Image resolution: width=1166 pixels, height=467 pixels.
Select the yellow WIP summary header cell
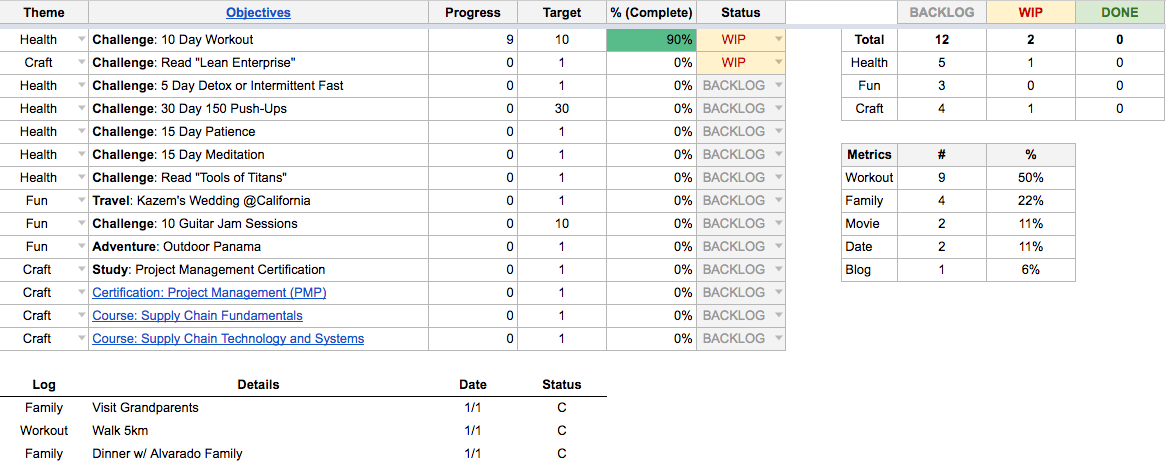point(1030,13)
